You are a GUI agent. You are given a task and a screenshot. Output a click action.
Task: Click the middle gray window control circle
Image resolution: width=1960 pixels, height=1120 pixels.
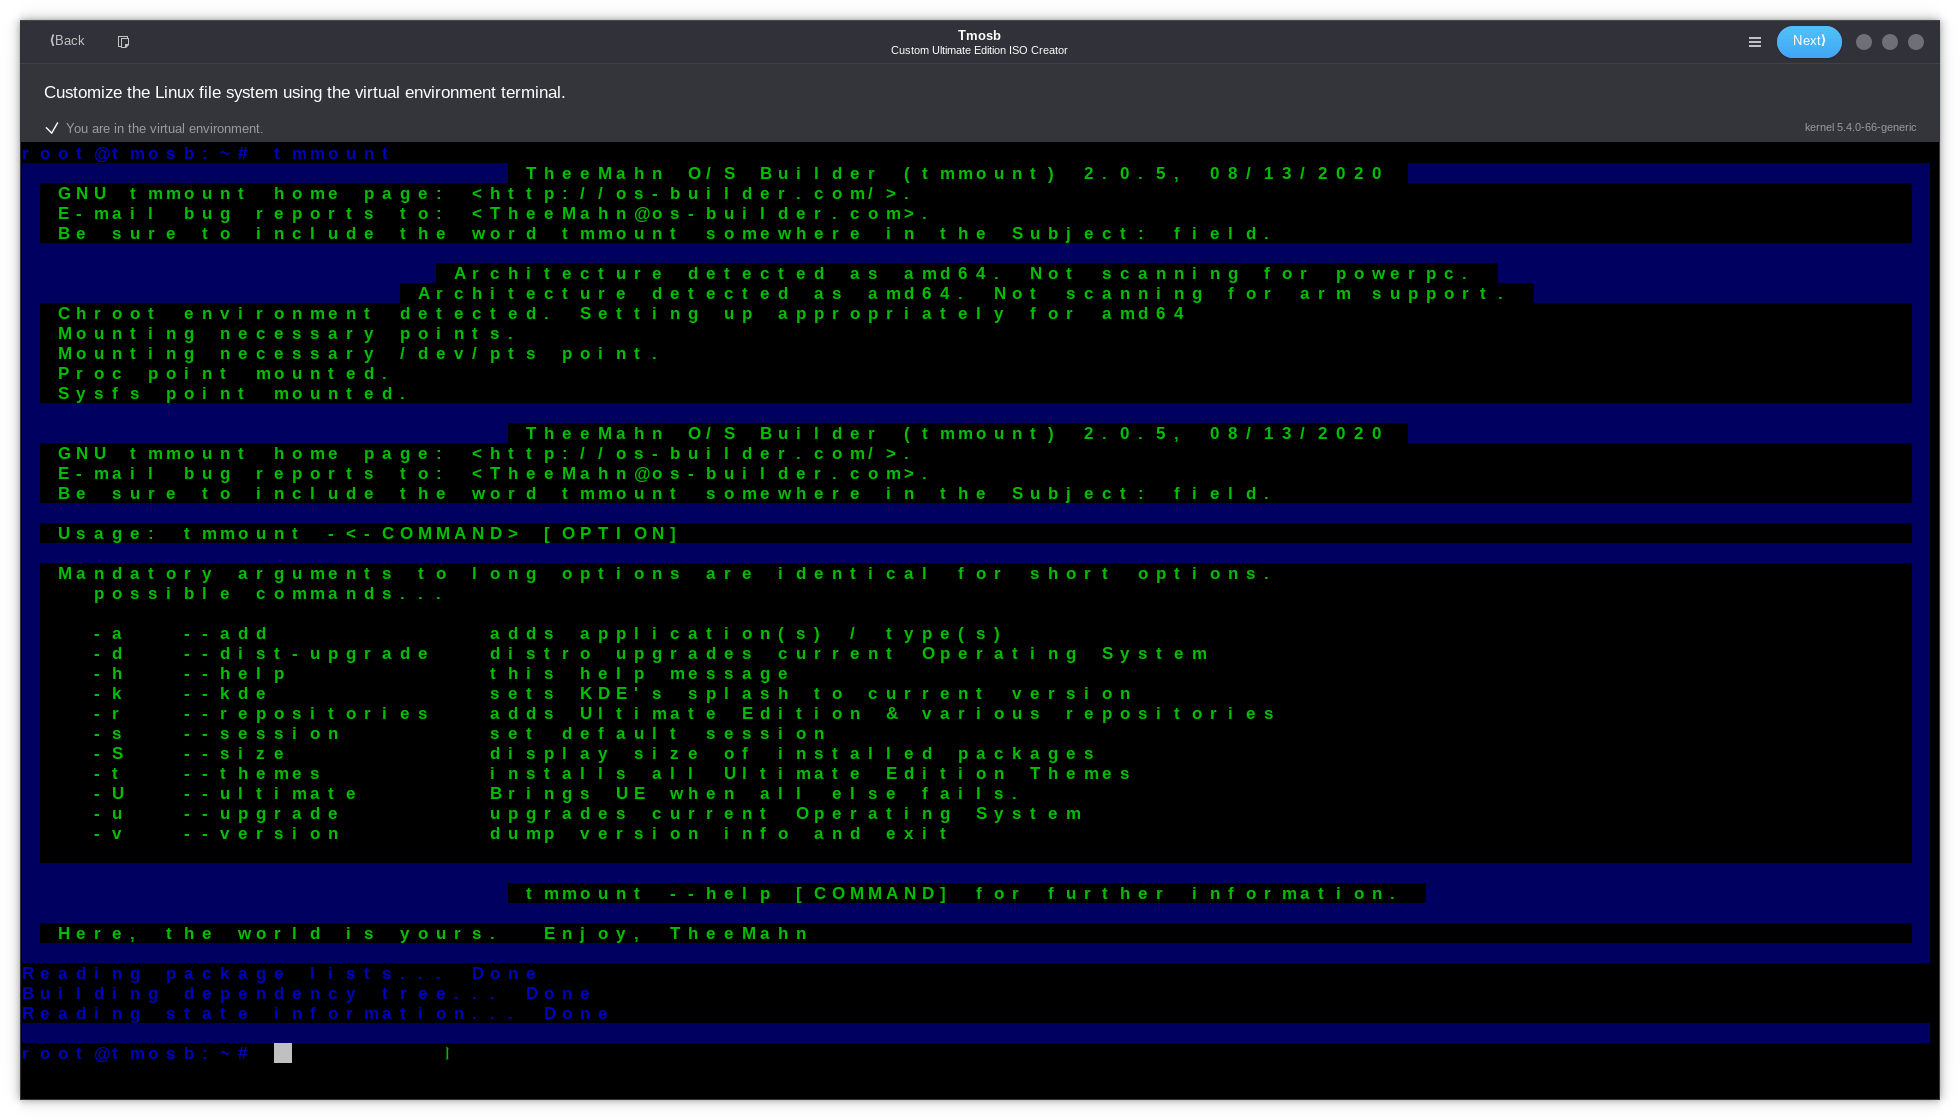pyautogui.click(x=1890, y=42)
